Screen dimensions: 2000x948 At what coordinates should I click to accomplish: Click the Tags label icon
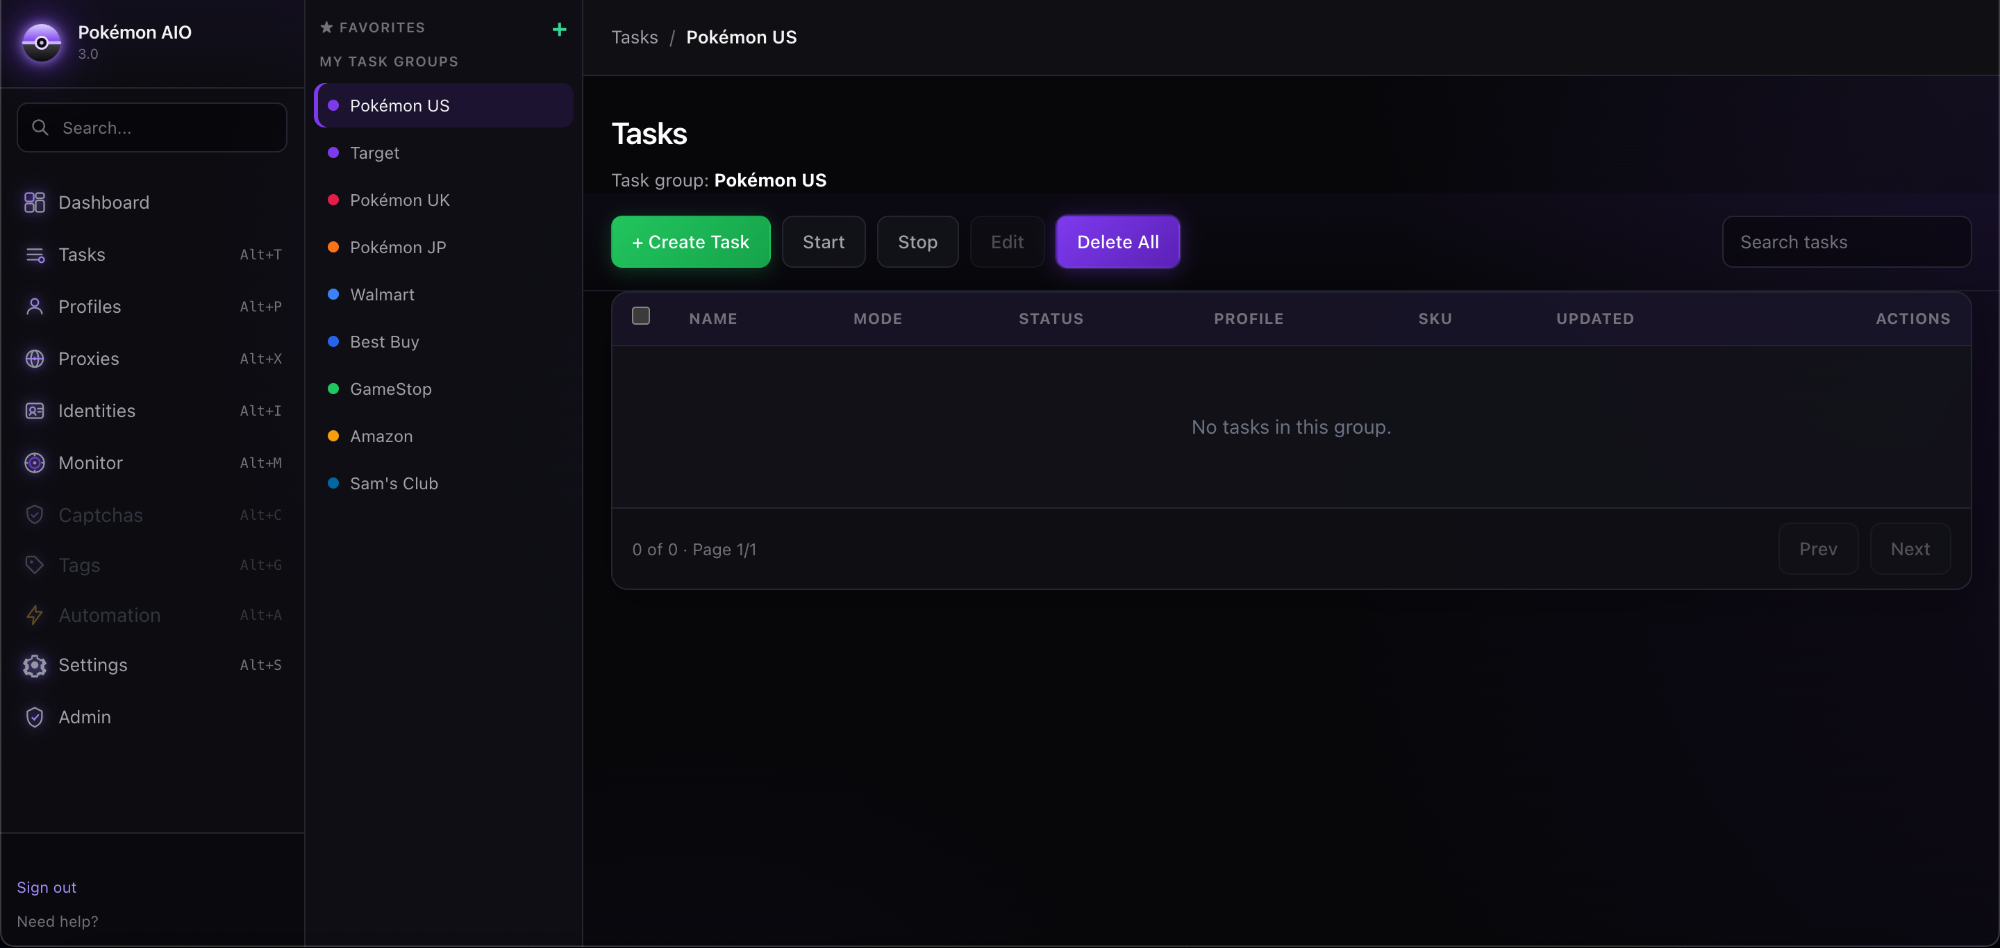click(x=35, y=565)
